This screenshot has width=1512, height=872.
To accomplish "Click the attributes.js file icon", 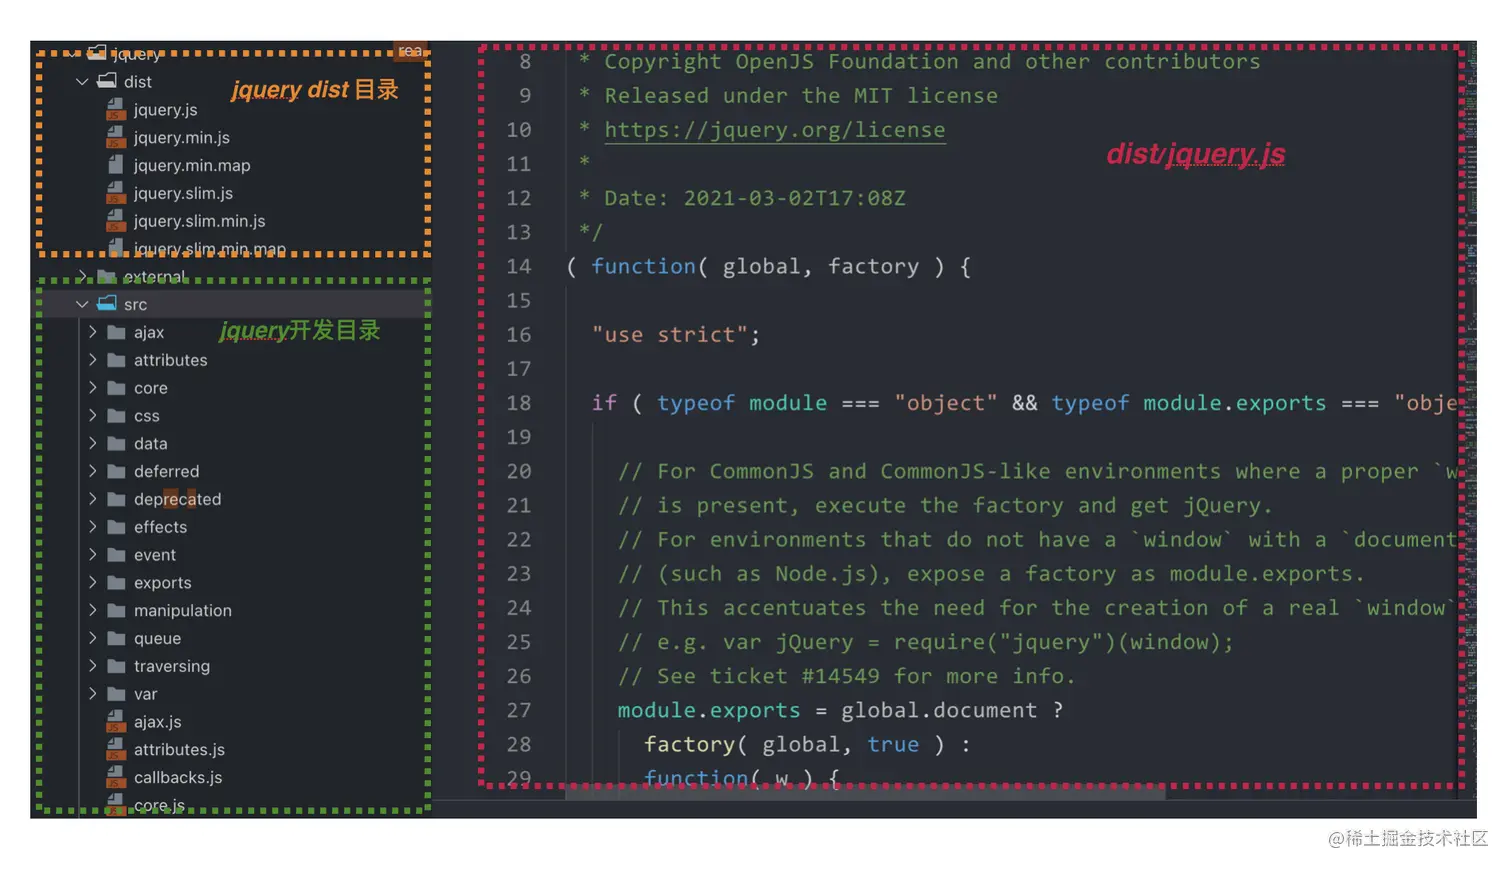I will point(116,750).
